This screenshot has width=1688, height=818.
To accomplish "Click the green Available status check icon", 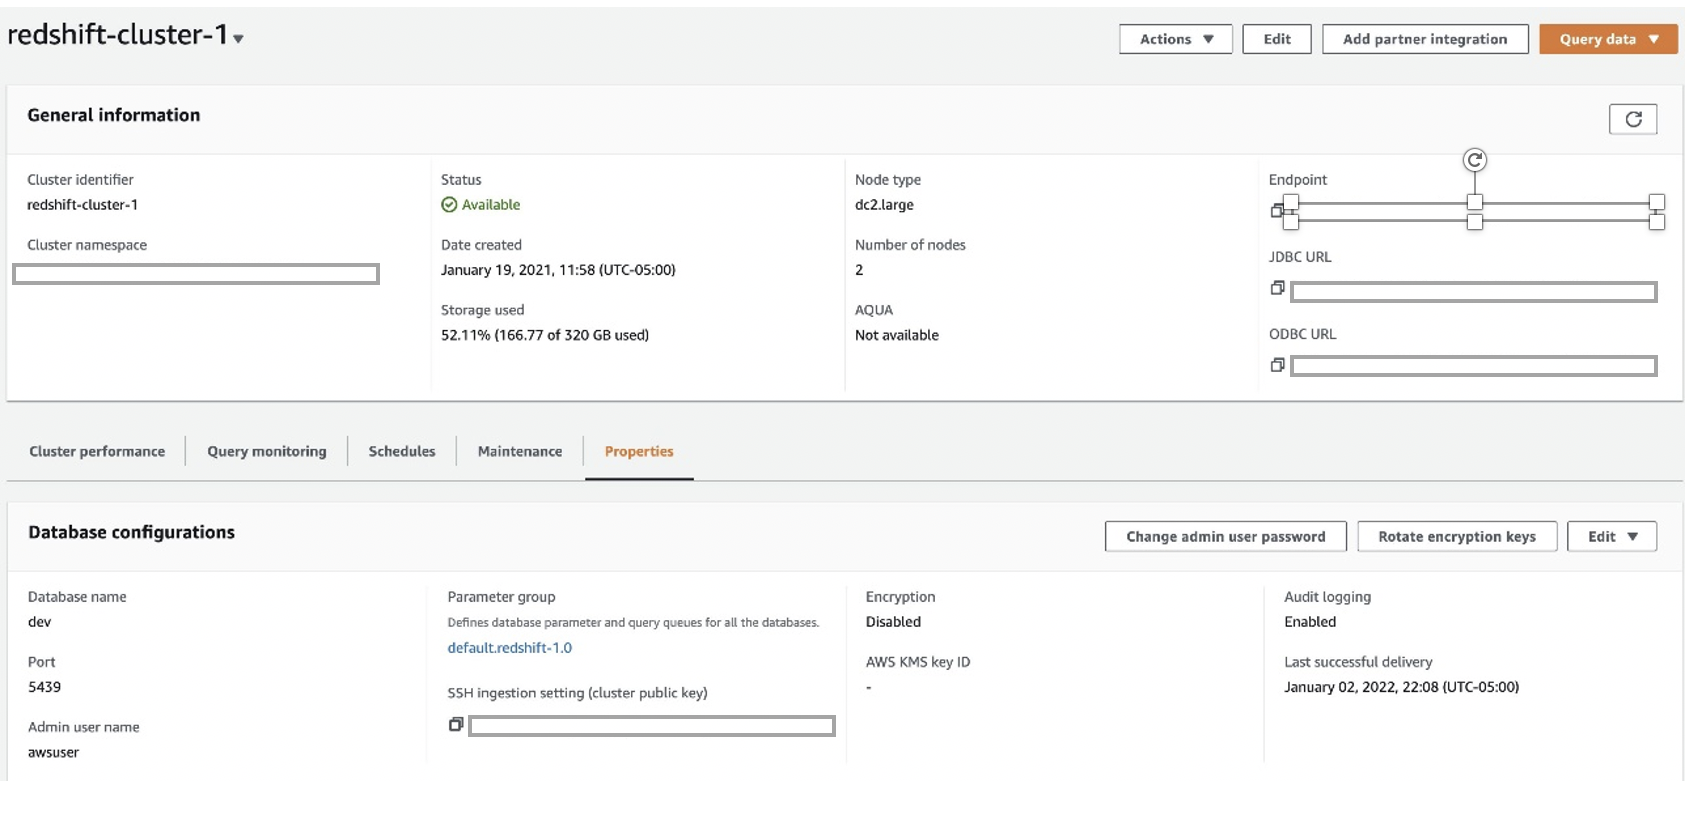I will tap(449, 205).
